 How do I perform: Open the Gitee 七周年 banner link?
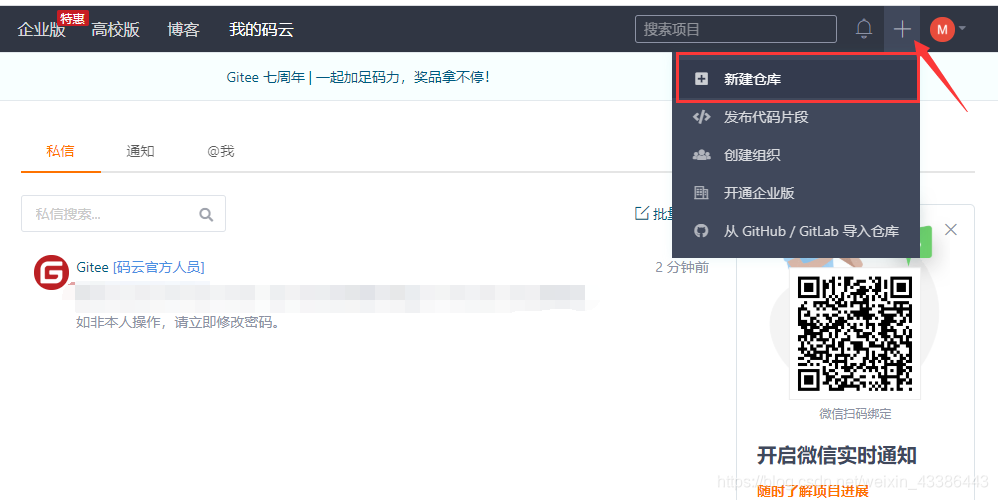(358, 78)
